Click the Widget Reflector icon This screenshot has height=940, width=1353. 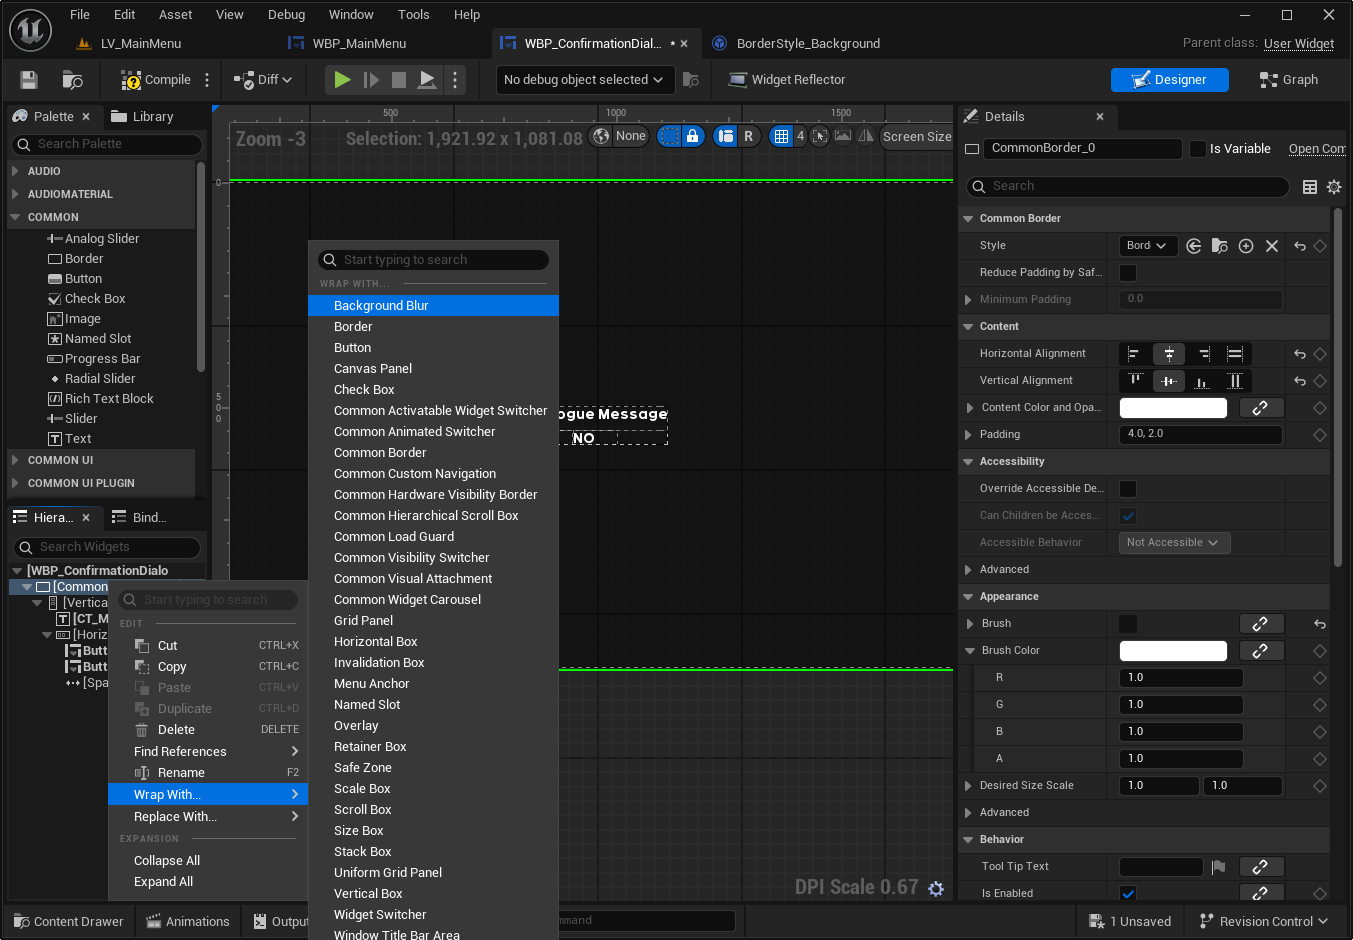738,80
